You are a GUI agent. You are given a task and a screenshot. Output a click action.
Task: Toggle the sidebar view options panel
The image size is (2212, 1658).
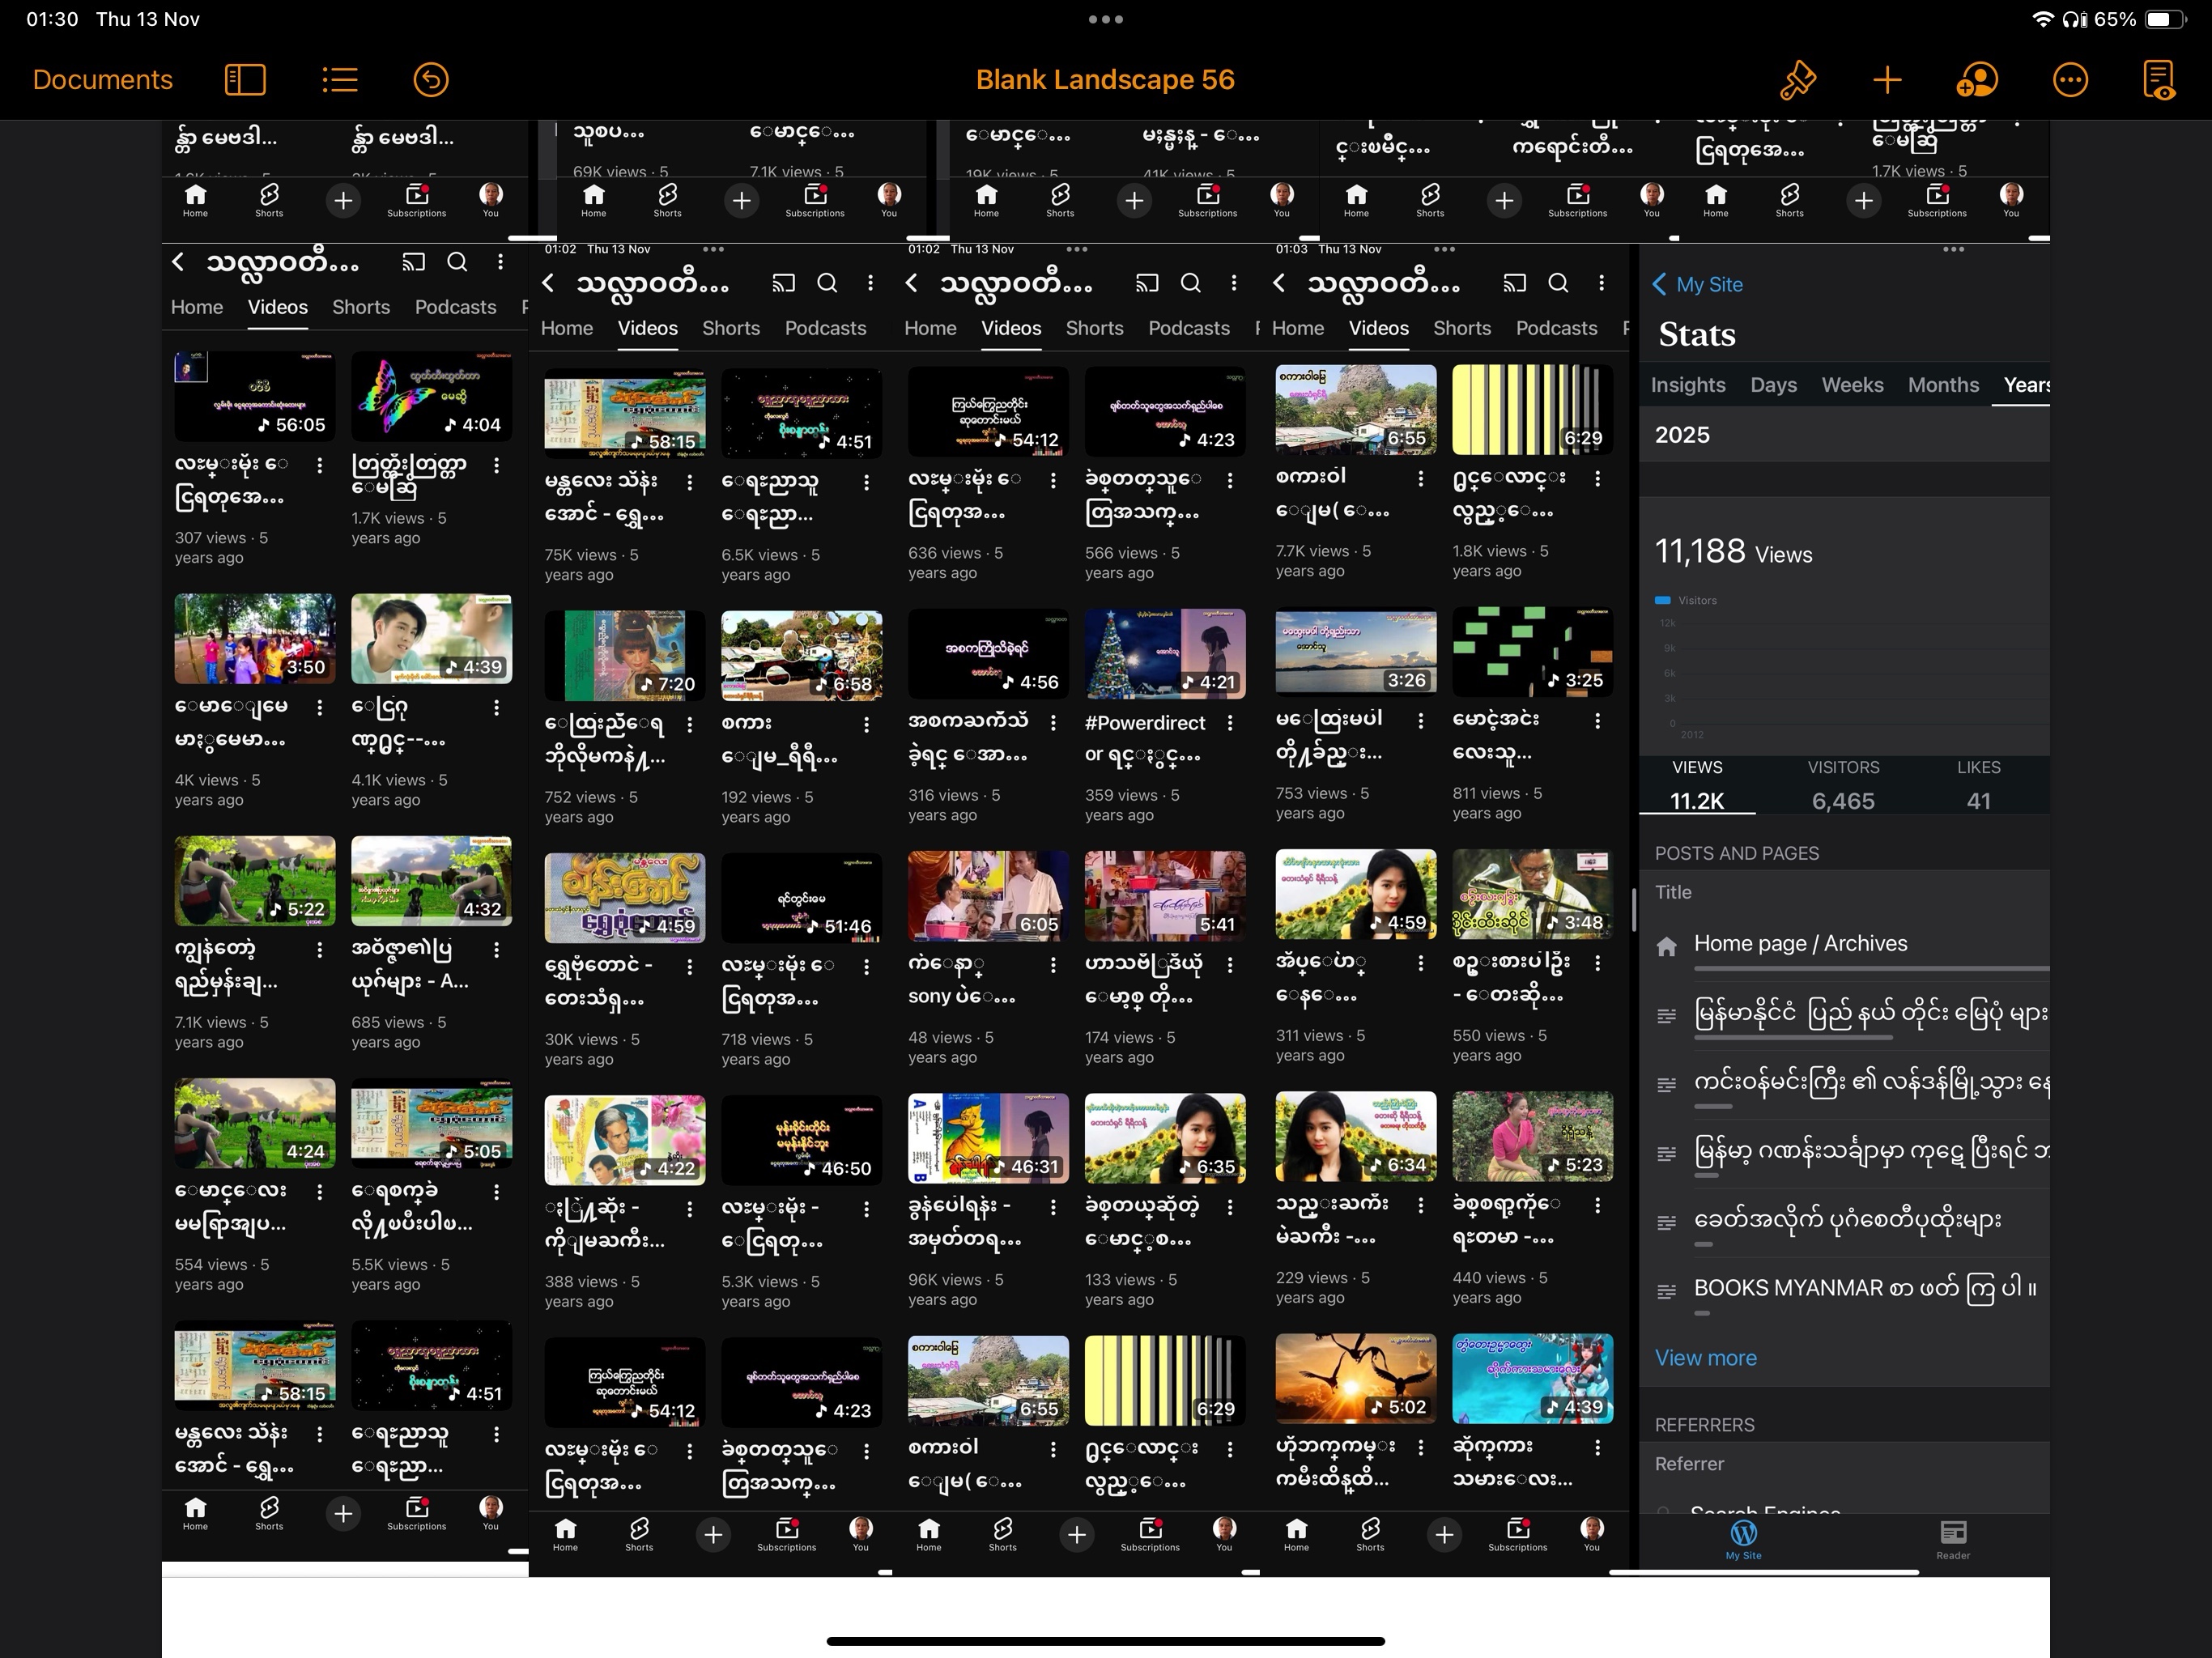[x=245, y=80]
